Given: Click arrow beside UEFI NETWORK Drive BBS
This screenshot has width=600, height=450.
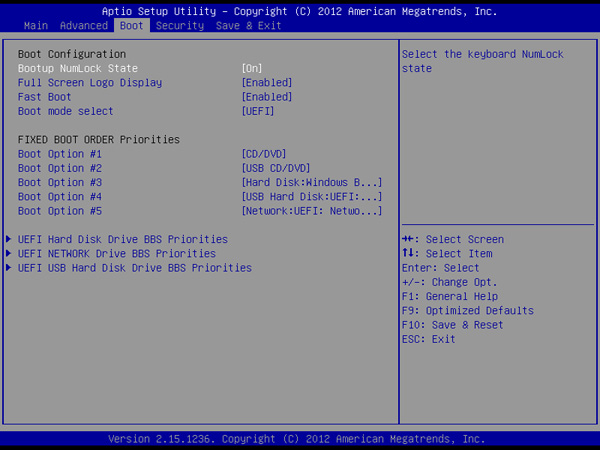Looking at the screenshot, I should point(9,254).
